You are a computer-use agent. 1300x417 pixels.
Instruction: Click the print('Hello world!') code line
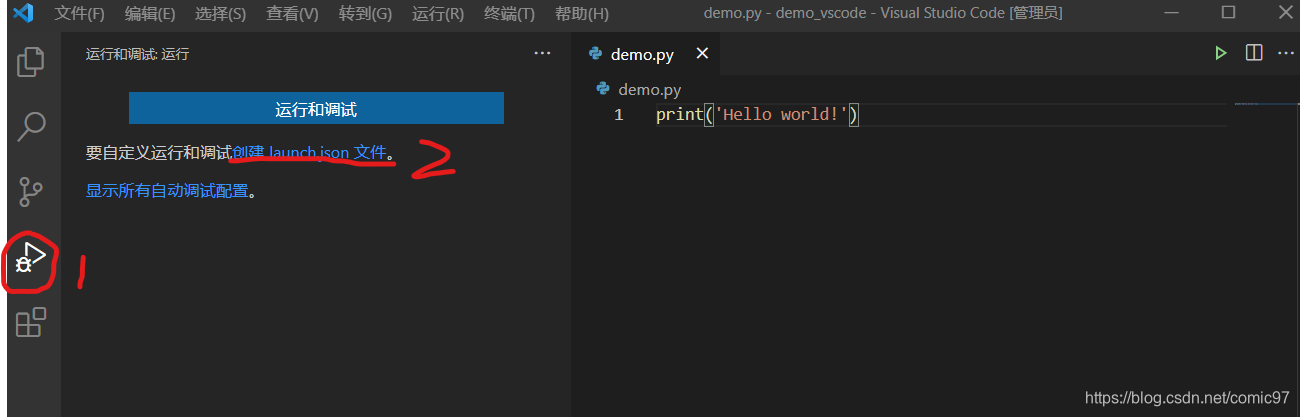point(758,115)
